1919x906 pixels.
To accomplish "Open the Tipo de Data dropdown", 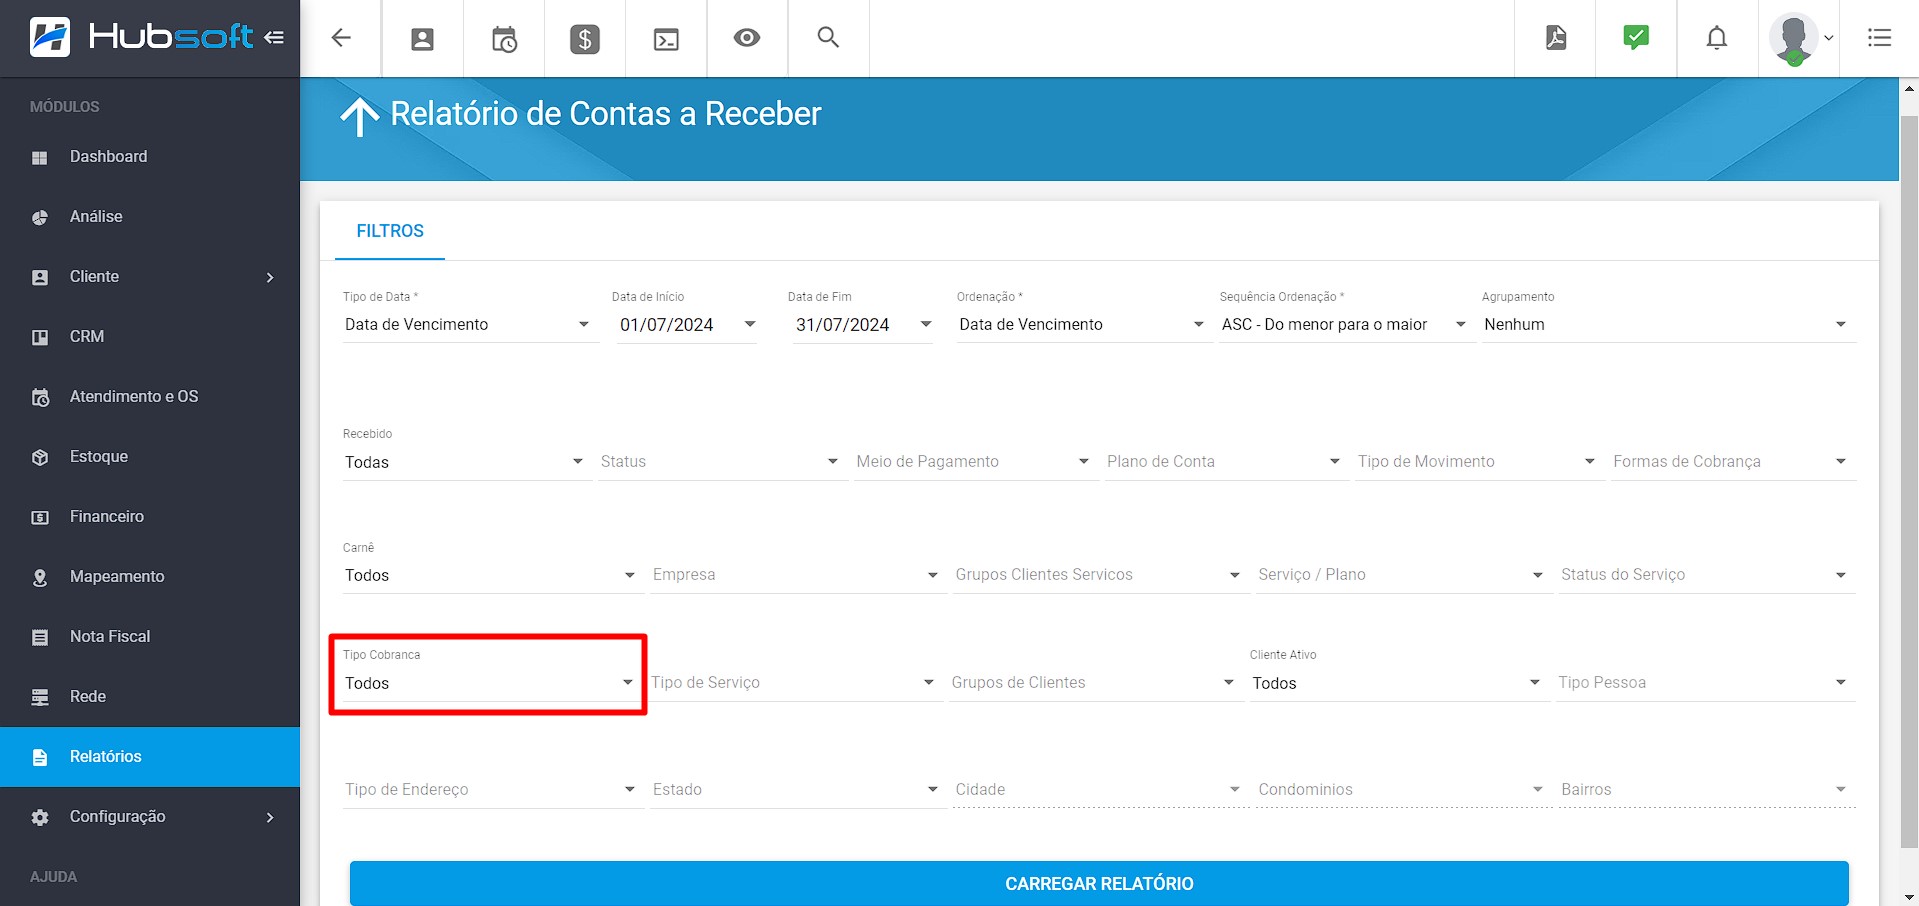I will [470, 324].
